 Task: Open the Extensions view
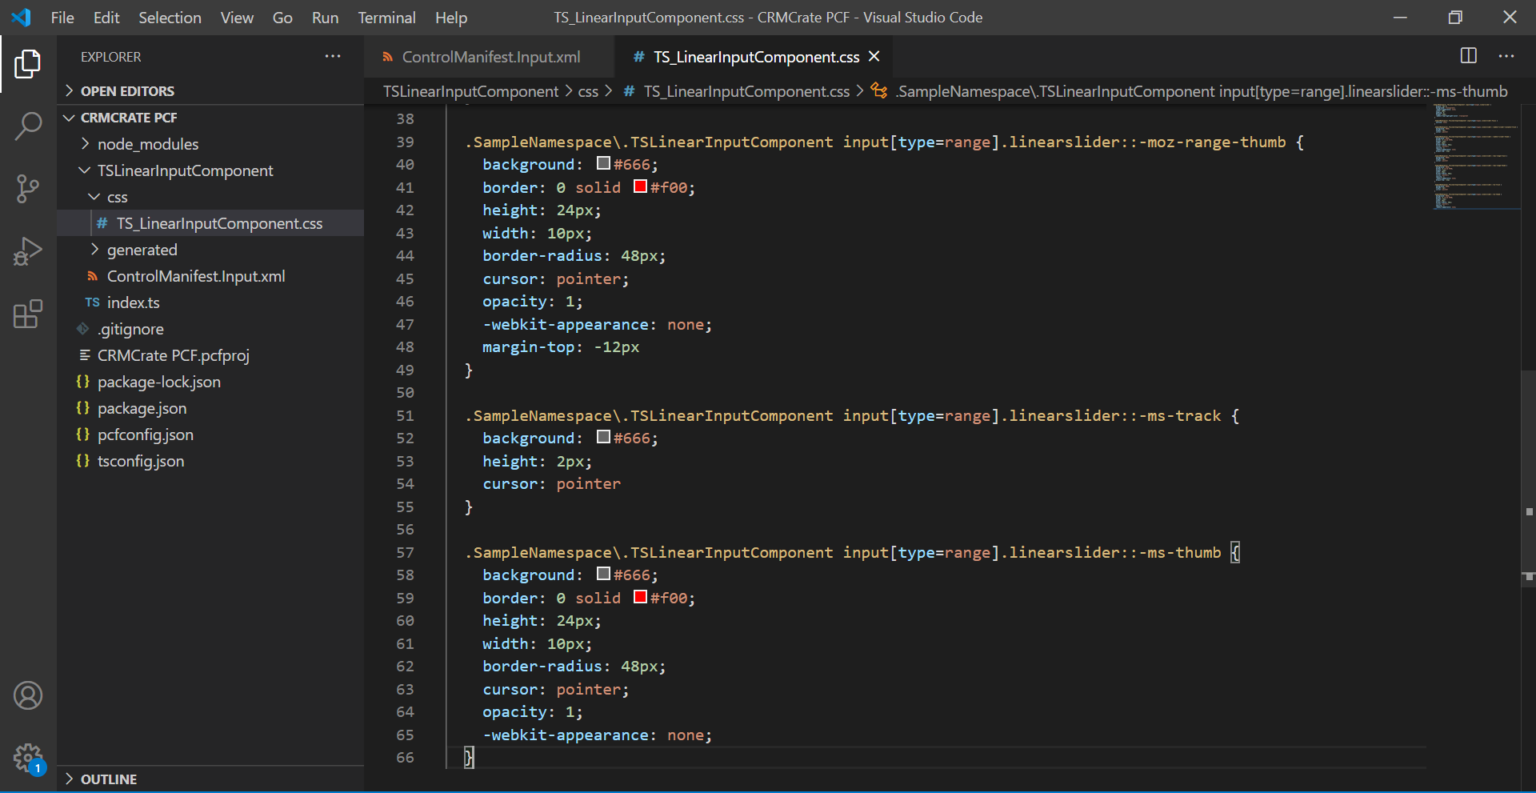pos(27,313)
